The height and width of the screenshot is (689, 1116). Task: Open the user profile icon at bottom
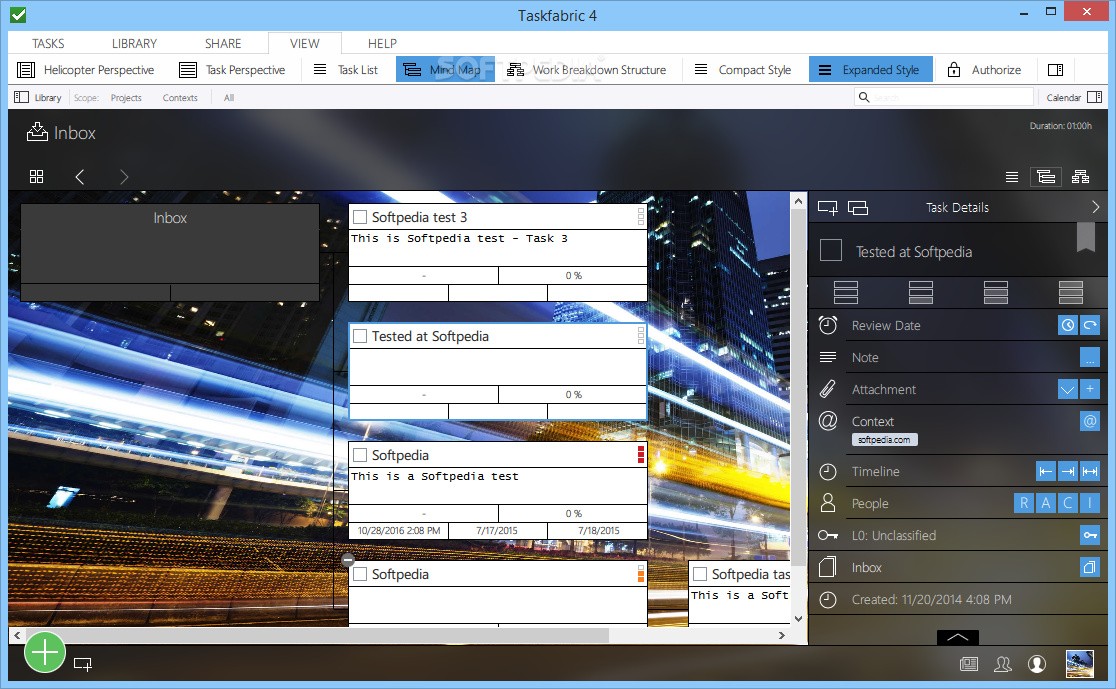click(x=1037, y=663)
